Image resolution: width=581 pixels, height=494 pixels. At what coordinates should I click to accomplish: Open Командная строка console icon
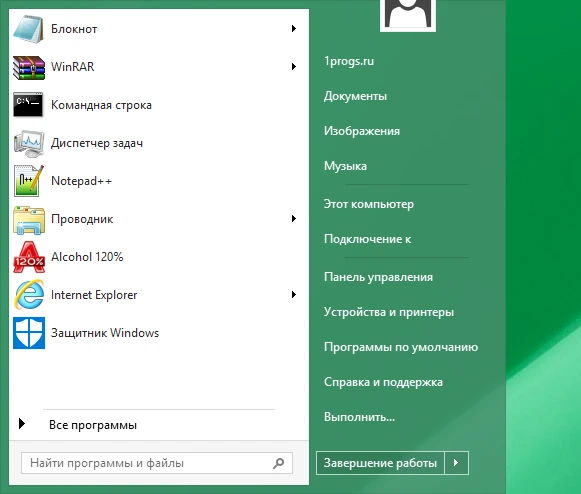(29, 105)
